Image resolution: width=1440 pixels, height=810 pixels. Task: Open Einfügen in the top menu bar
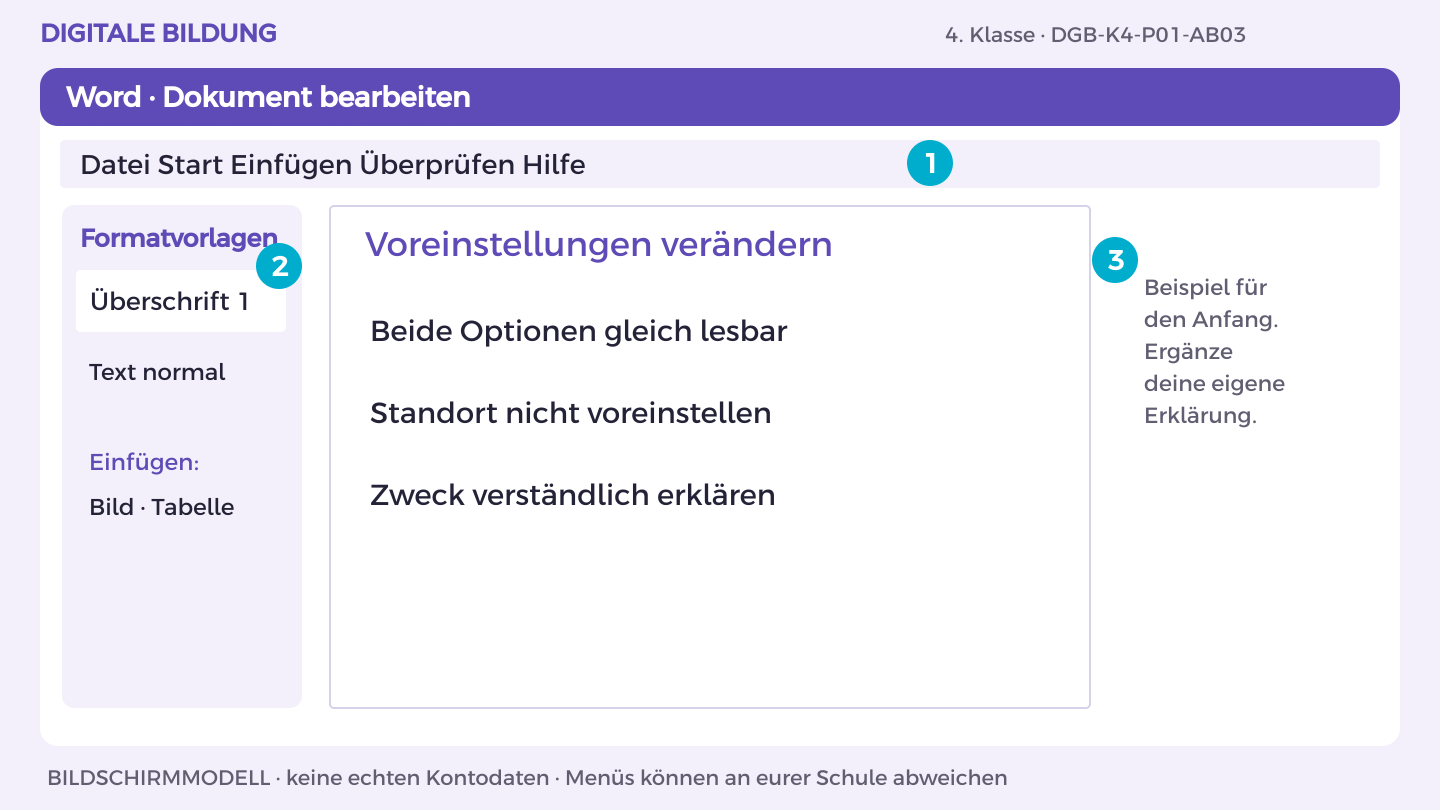pyautogui.click(x=290, y=164)
